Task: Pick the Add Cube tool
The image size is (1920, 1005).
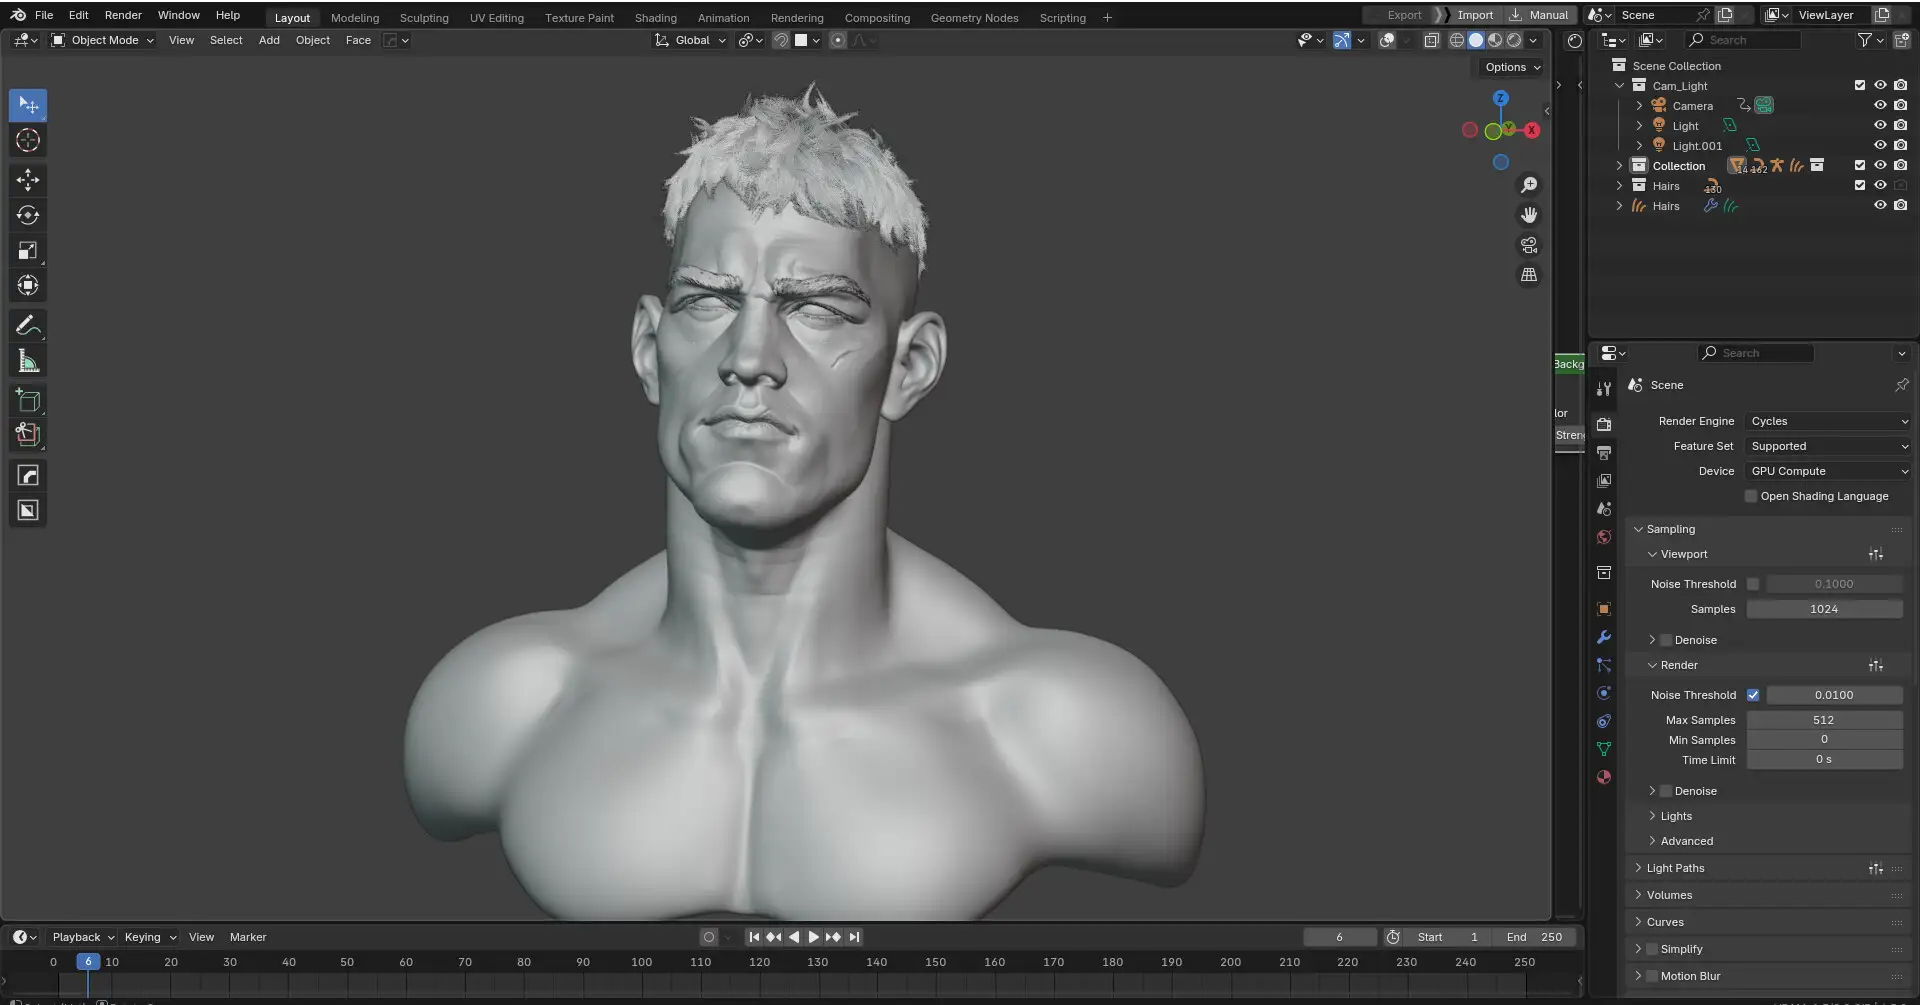Action: (28, 401)
